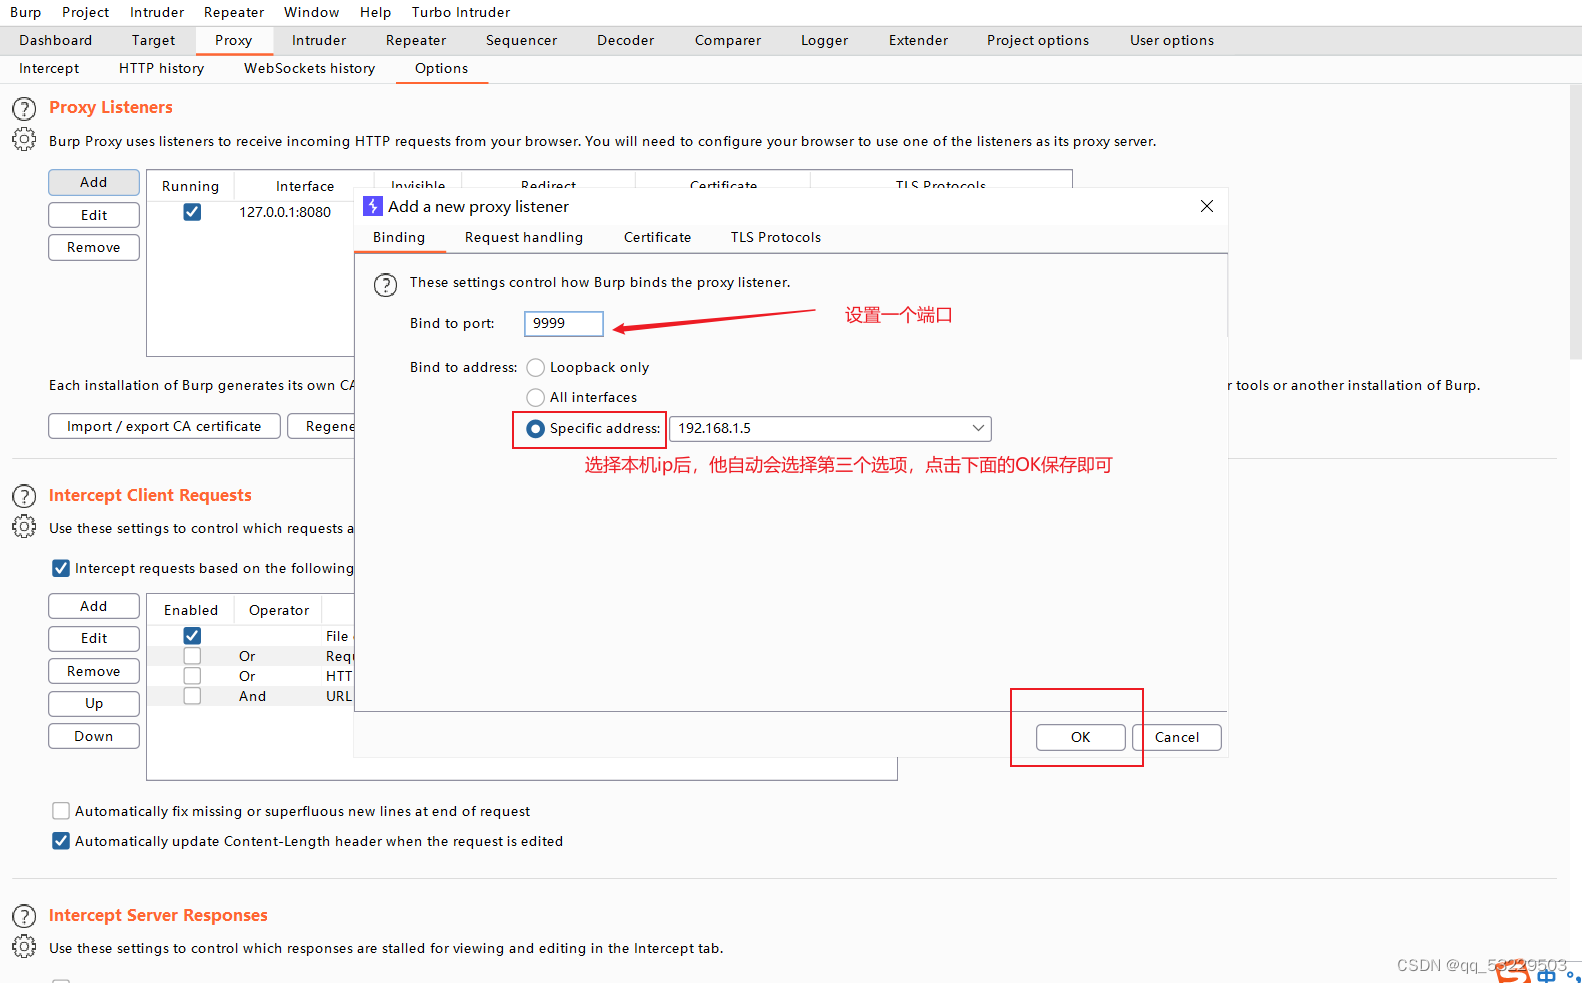The image size is (1582, 983).
Task: Click Cancel in the listener dialog
Action: click(x=1176, y=737)
